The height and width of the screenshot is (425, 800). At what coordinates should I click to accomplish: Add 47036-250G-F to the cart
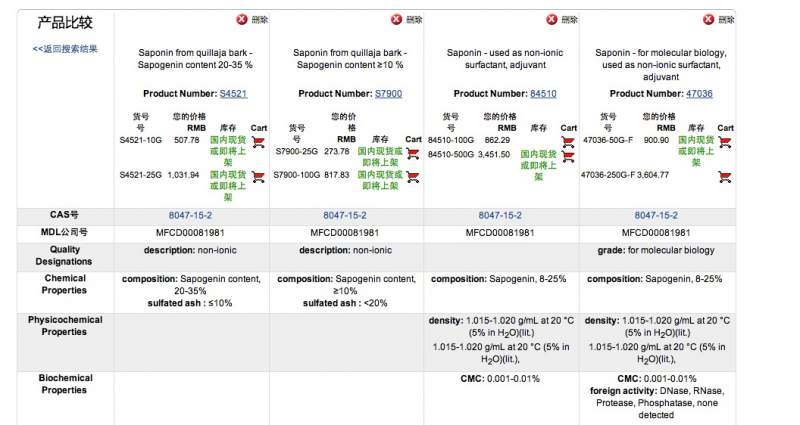coord(725,176)
